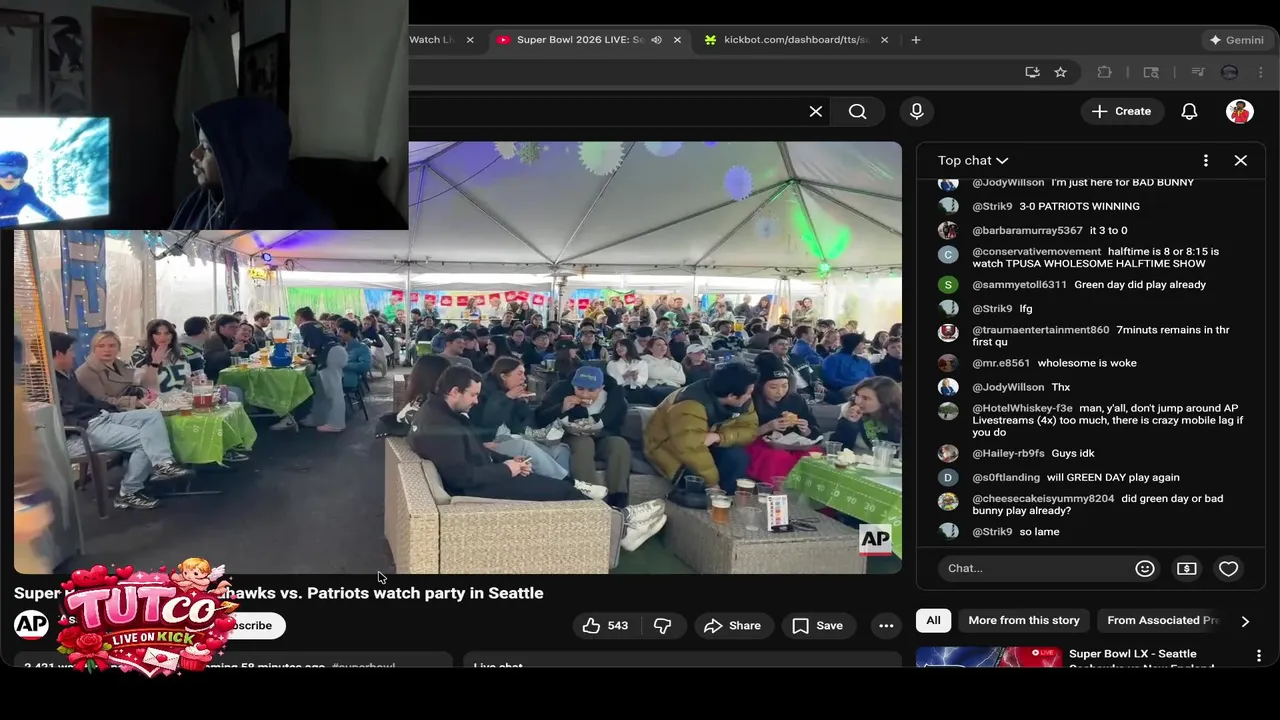The width and height of the screenshot is (1280, 720).
Task: Mute the tab via its speaker icon
Action: pos(656,40)
